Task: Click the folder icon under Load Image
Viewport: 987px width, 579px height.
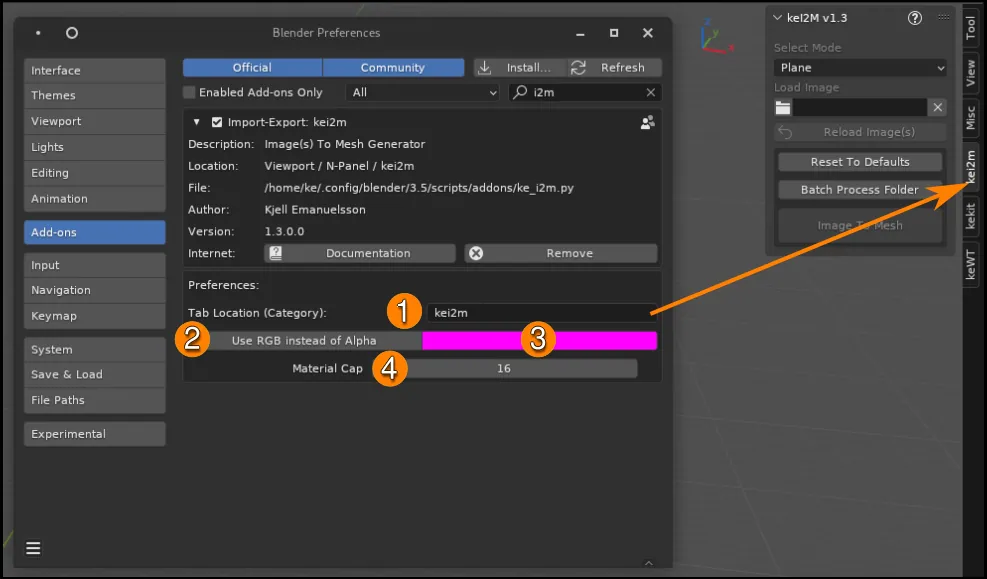Action: click(783, 107)
